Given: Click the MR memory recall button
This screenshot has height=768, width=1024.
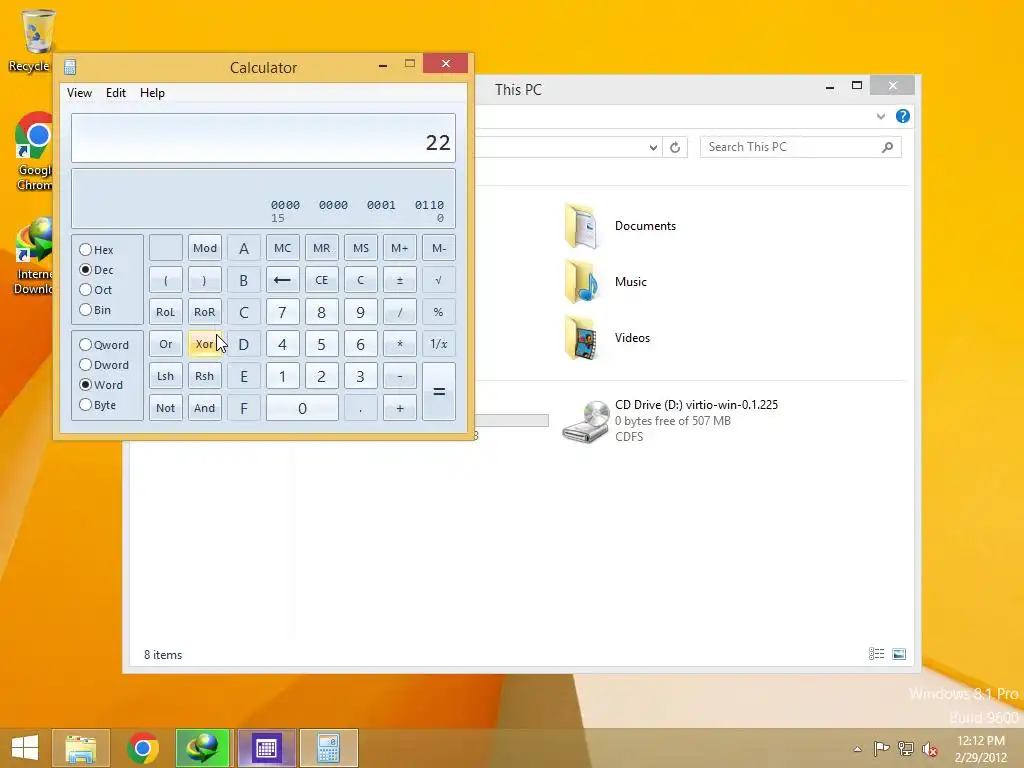Looking at the screenshot, I should (321, 248).
